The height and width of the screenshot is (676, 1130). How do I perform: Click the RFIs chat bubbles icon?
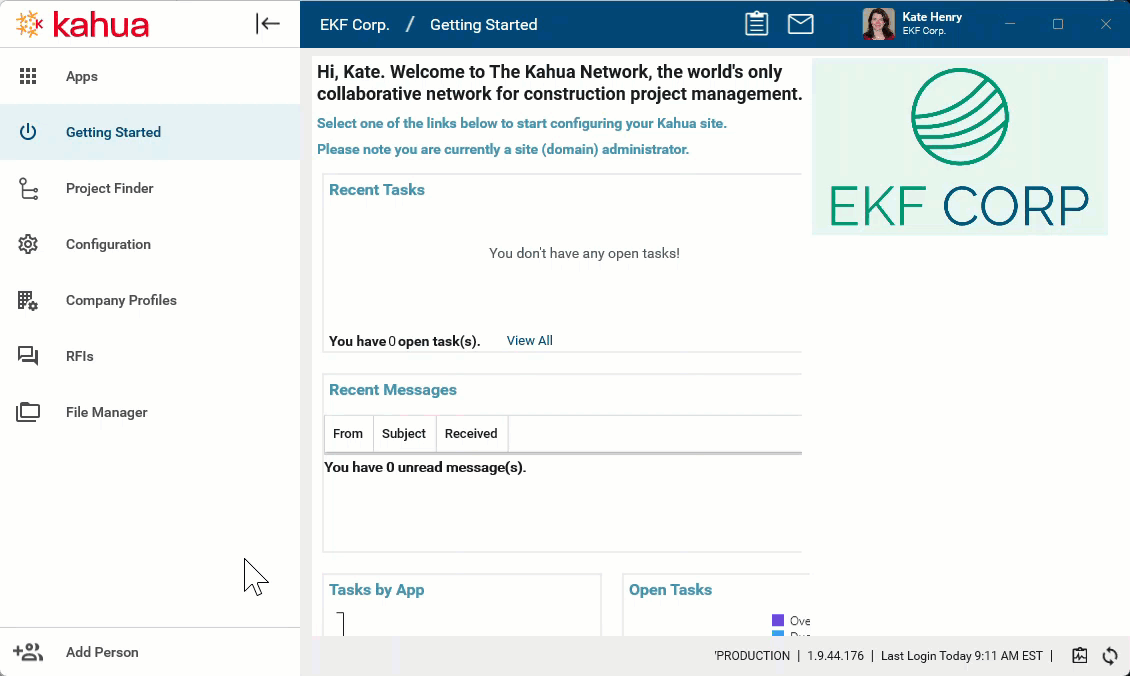28,357
